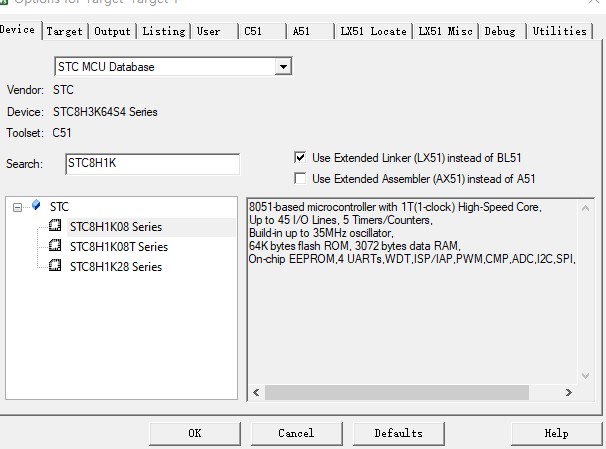Image resolution: width=606 pixels, height=449 pixels.
Task: Open the STC MCU Database dropdown
Action: [283, 67]
